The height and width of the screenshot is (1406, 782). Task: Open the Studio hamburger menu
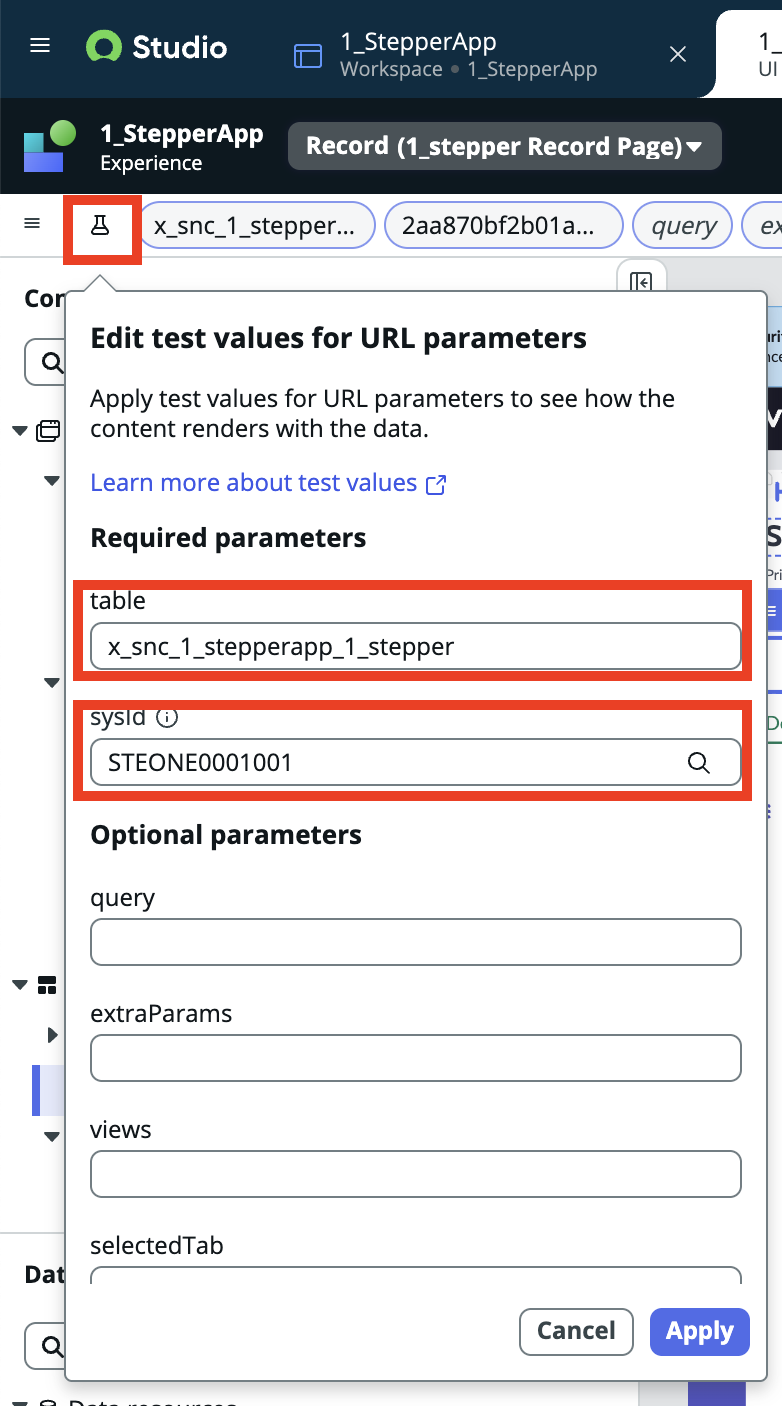[40, 47]
